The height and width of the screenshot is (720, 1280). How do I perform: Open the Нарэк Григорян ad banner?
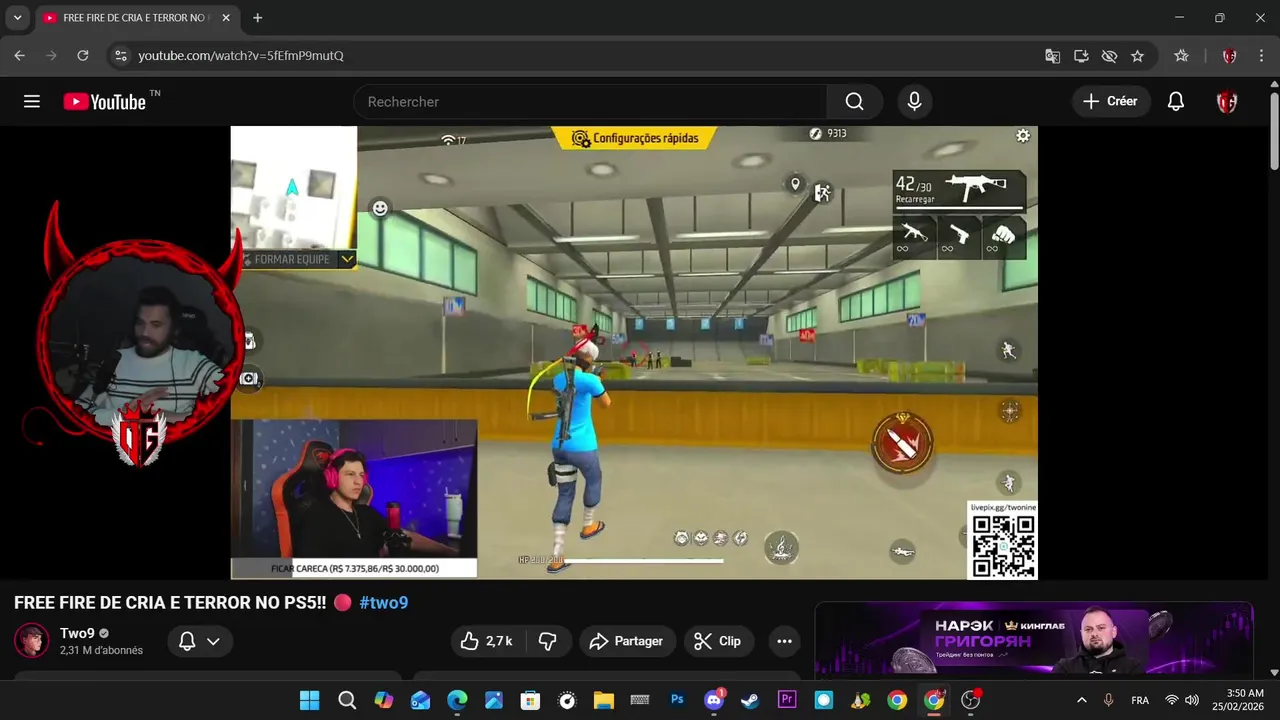click(1034, 641)
